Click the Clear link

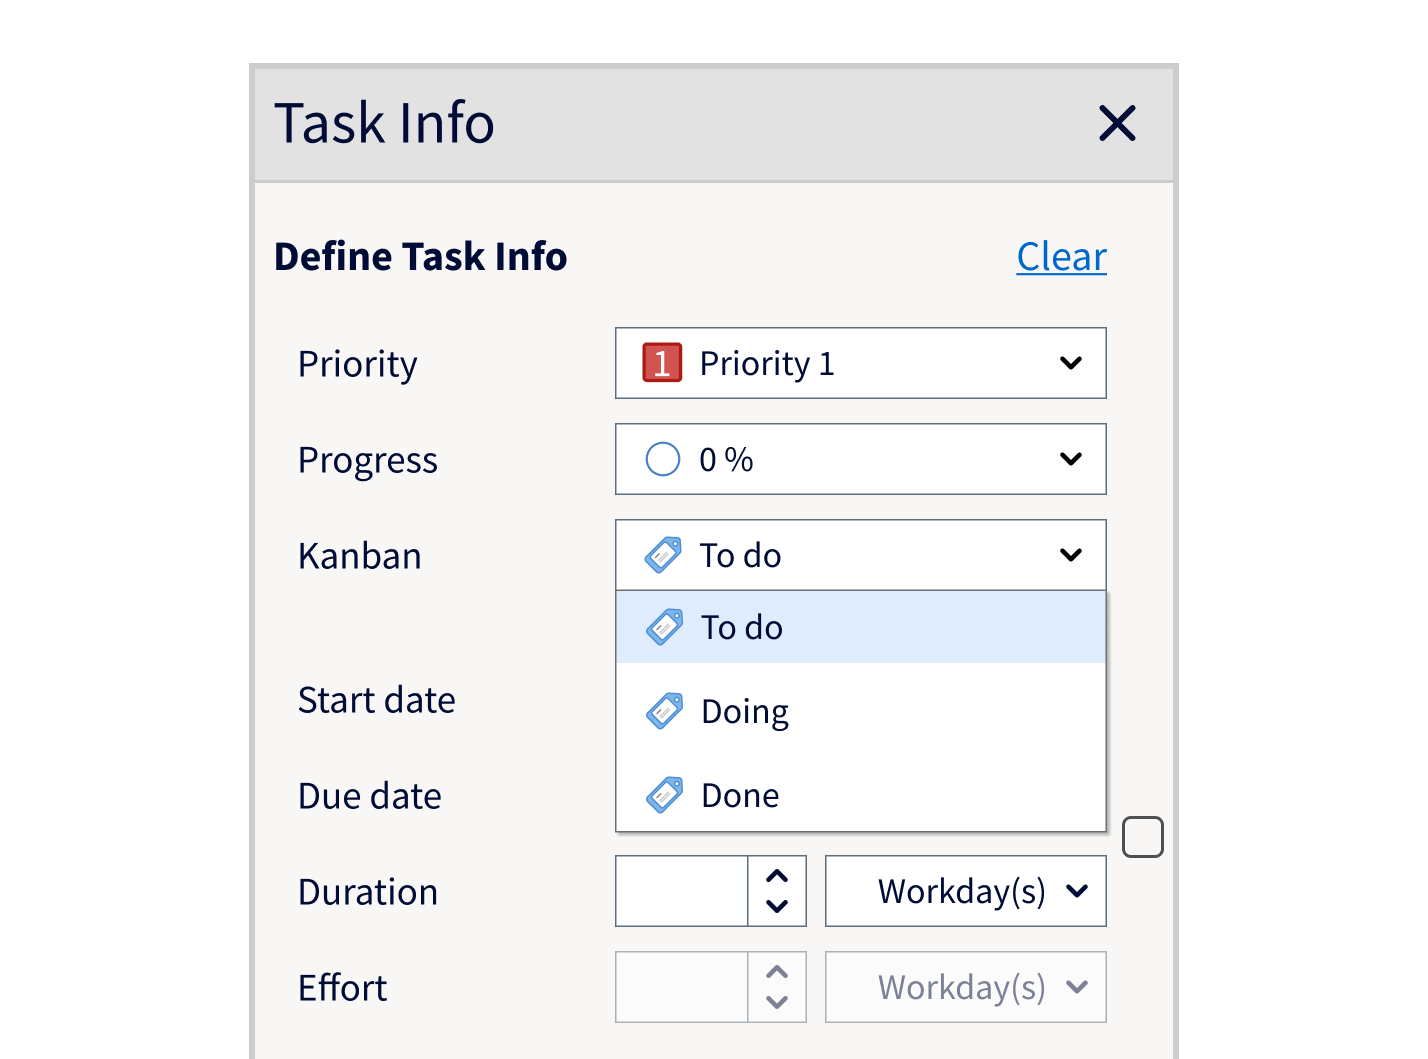coord(1061,256)
